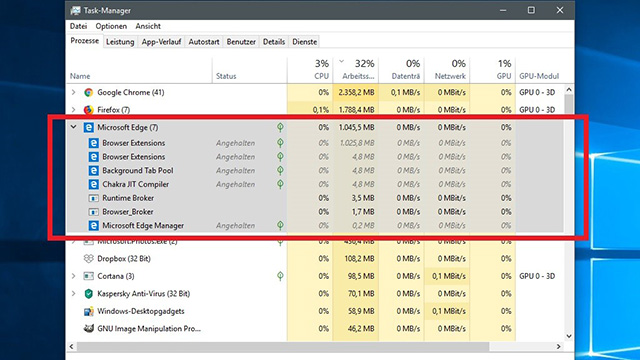Click the leaf icon on the Chakra JIT Compiler row
Viewport: 640px width, 360px height.
coord(280,184)
